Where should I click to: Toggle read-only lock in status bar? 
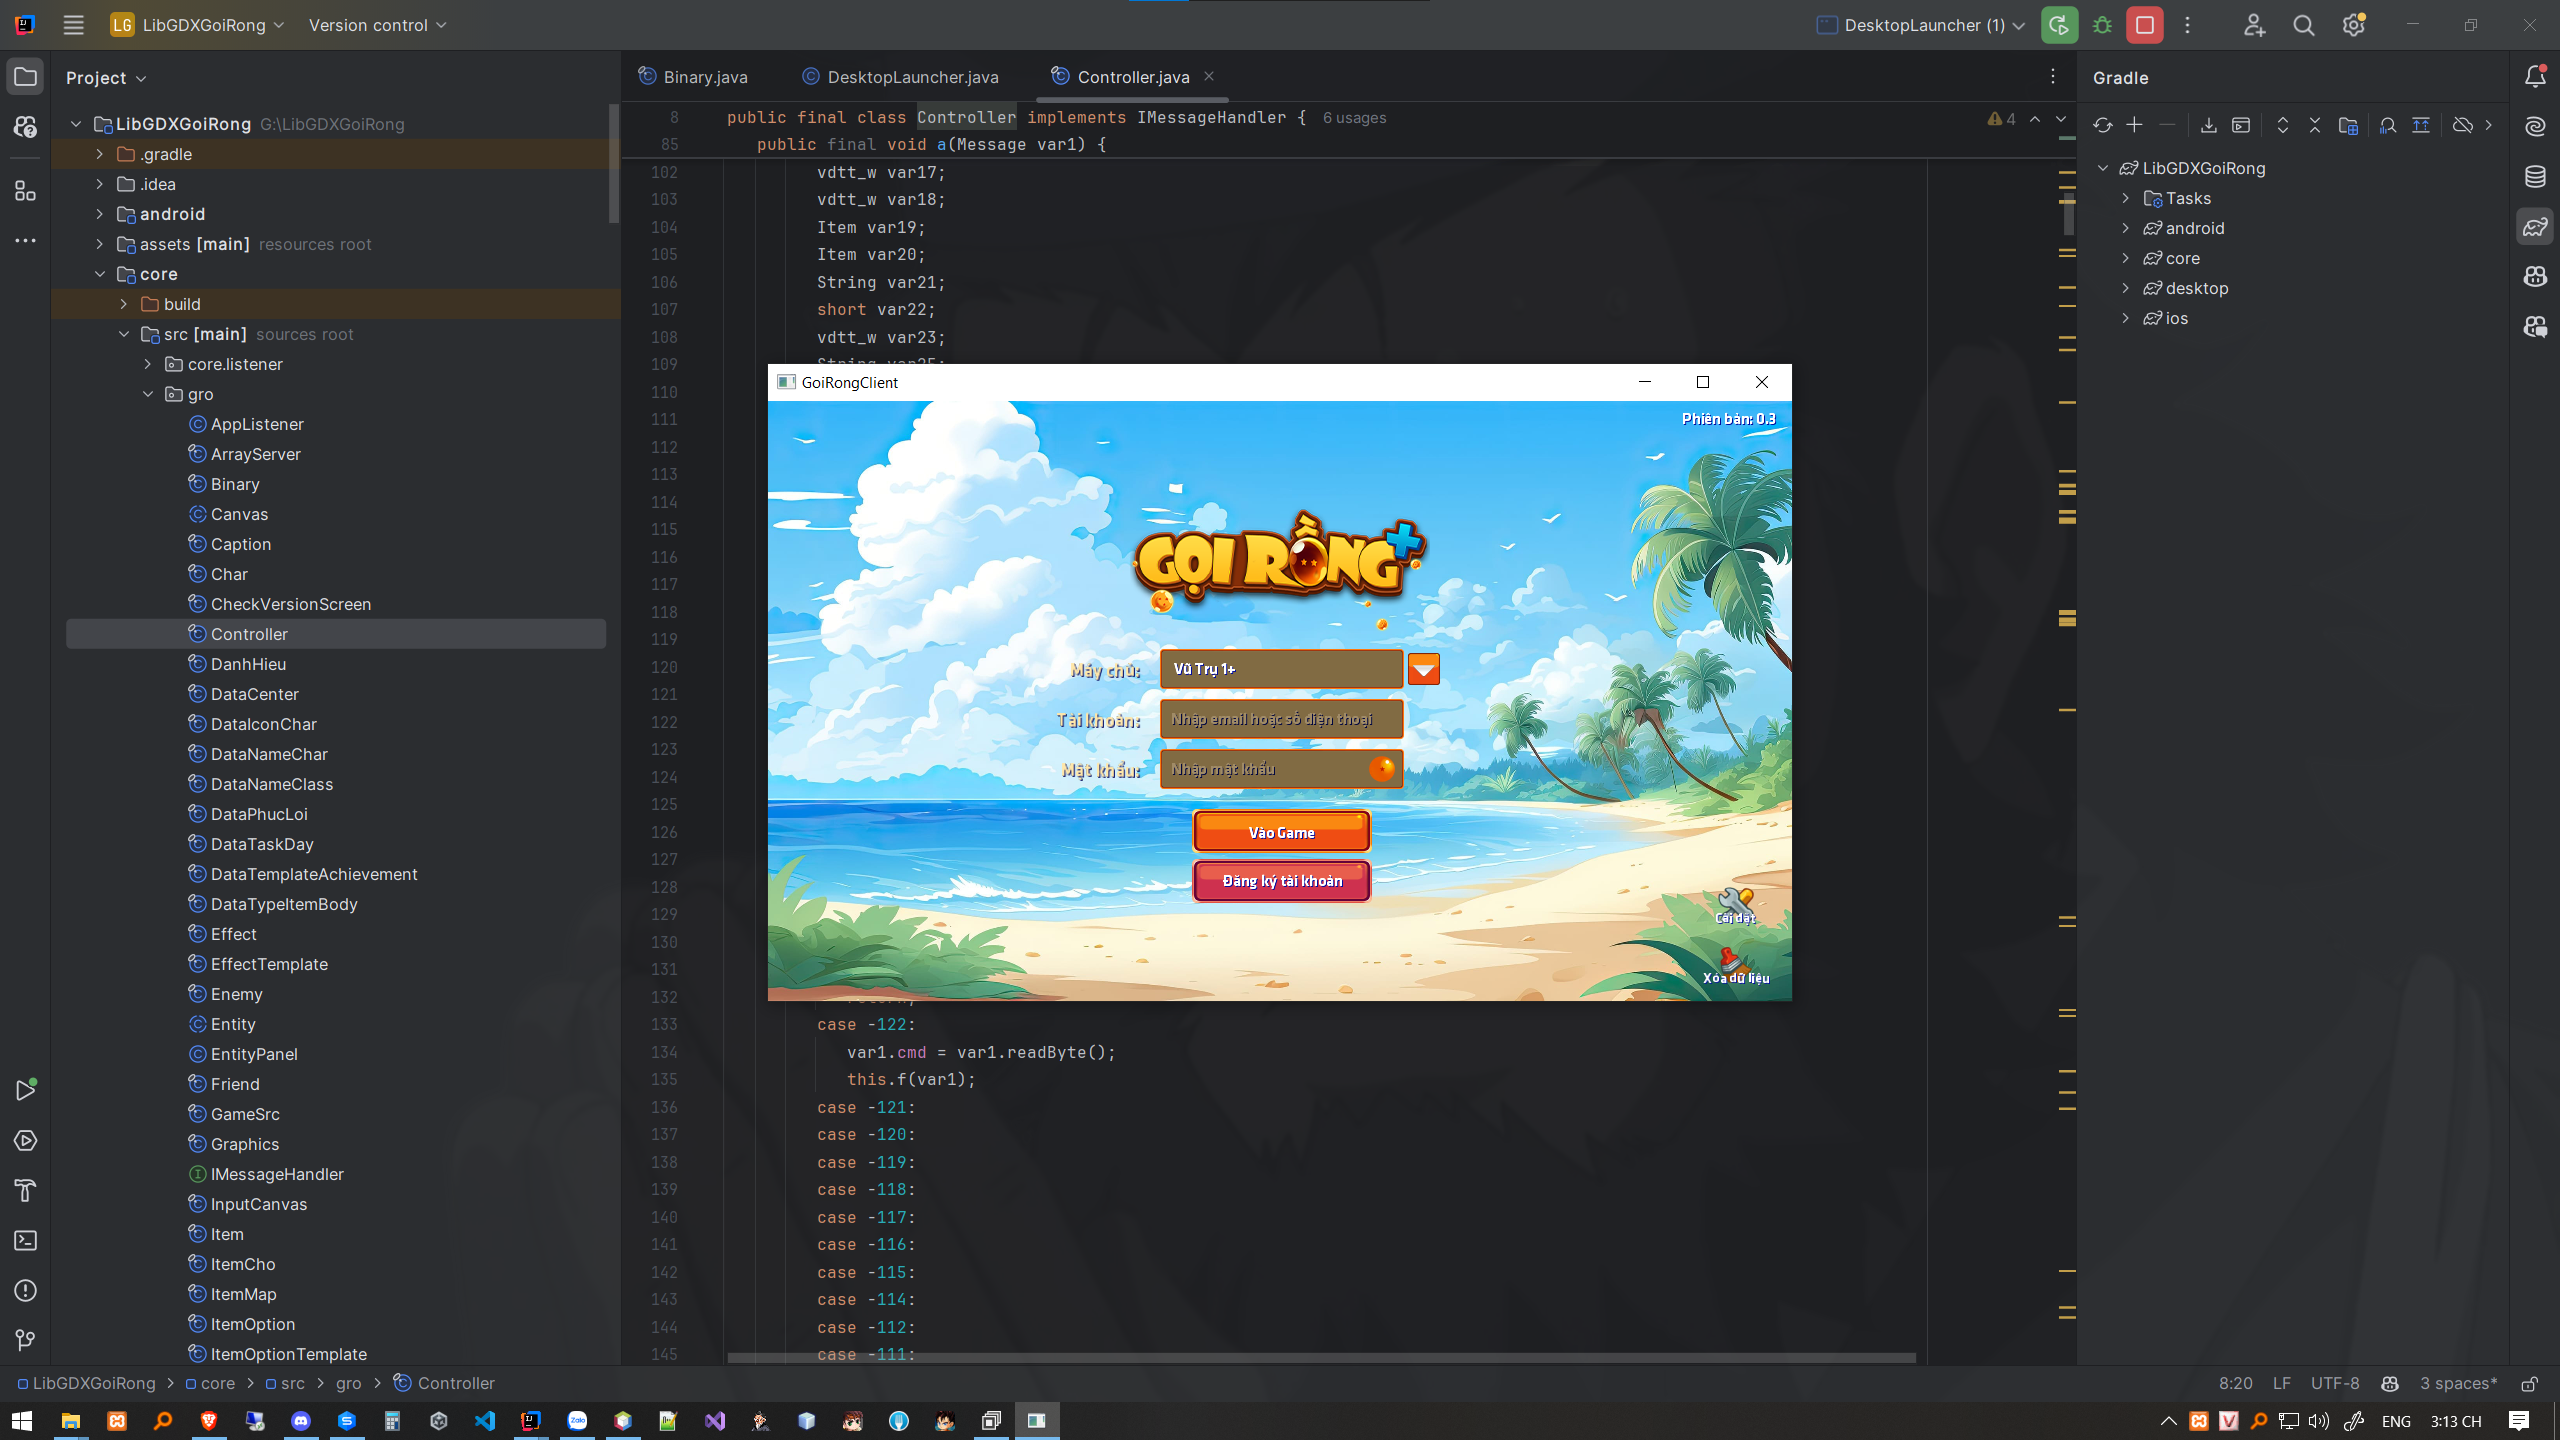point(2529,1383)
